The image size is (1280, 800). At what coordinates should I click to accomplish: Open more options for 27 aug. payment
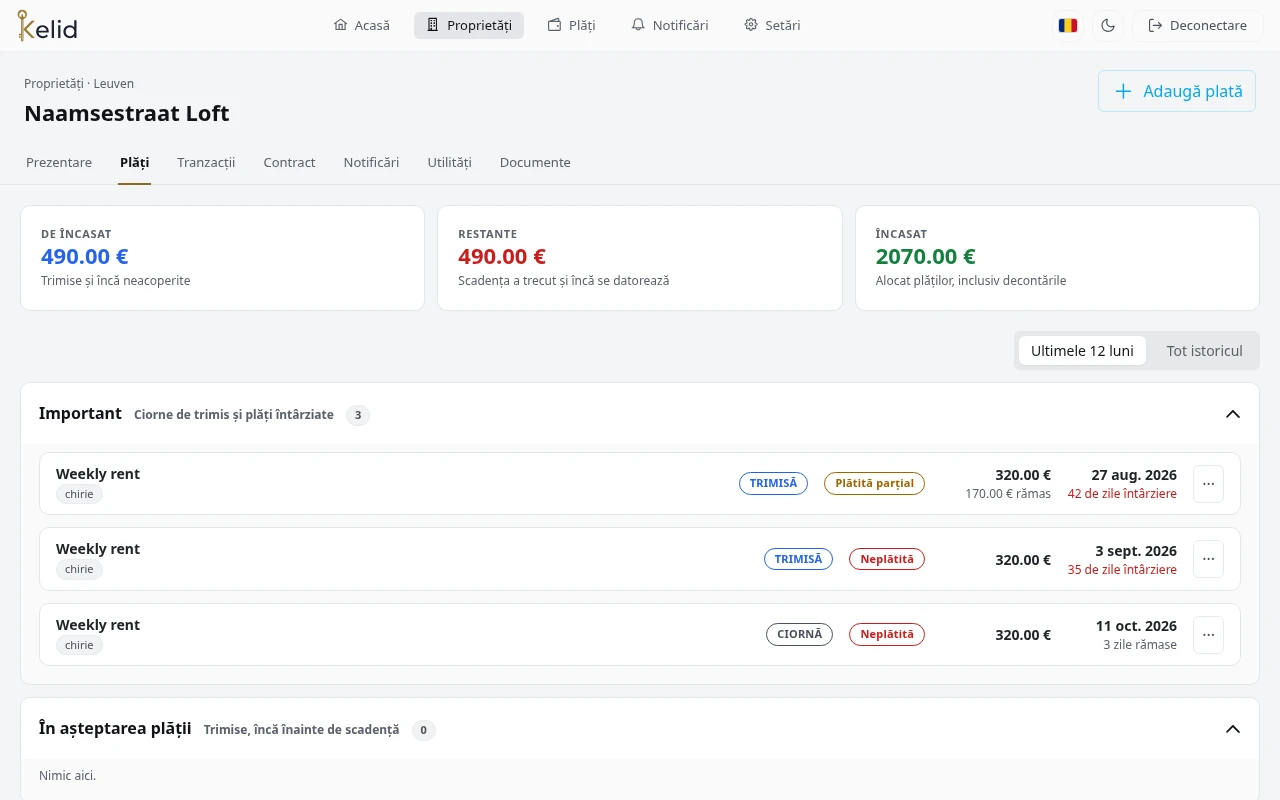pyautogui.click(x=1208, y=484)
